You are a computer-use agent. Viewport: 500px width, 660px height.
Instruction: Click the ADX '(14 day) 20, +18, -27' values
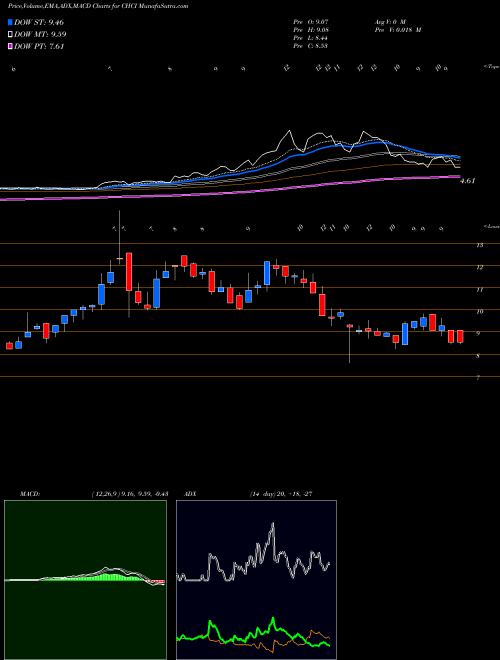tap(281, 494)
